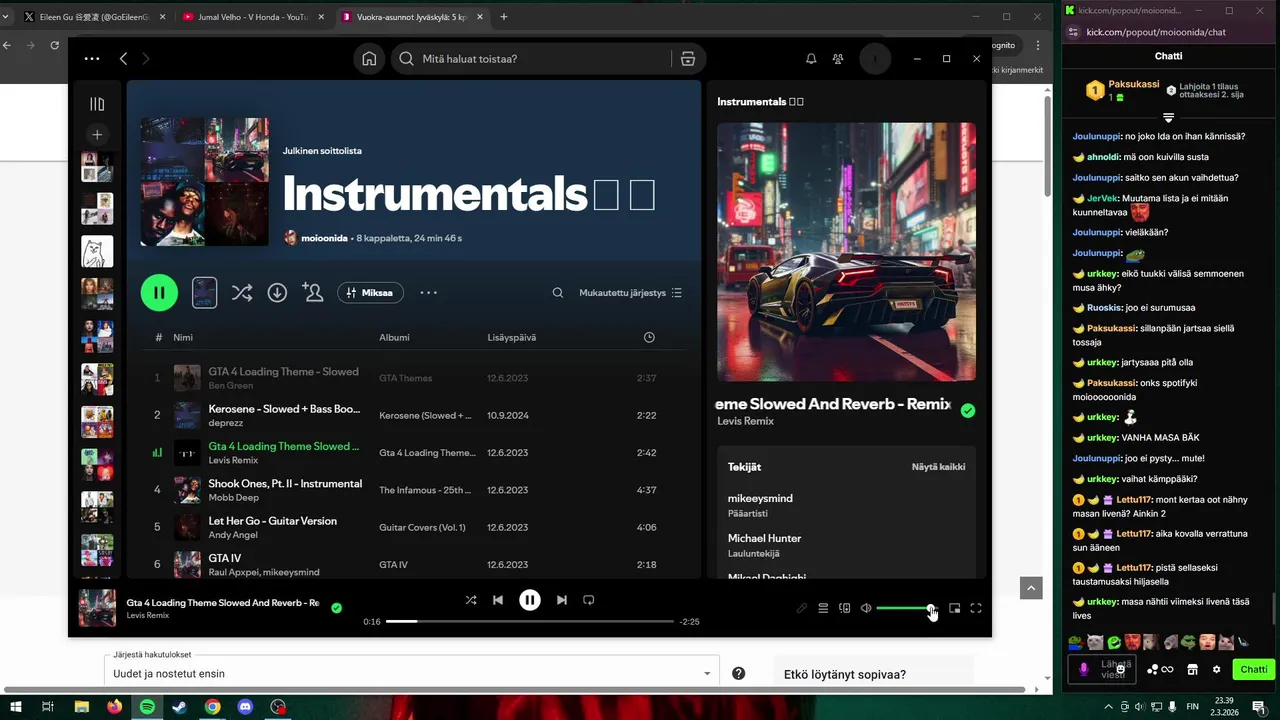Select track Let Her Go - Guitar Version

click(272, 521)
